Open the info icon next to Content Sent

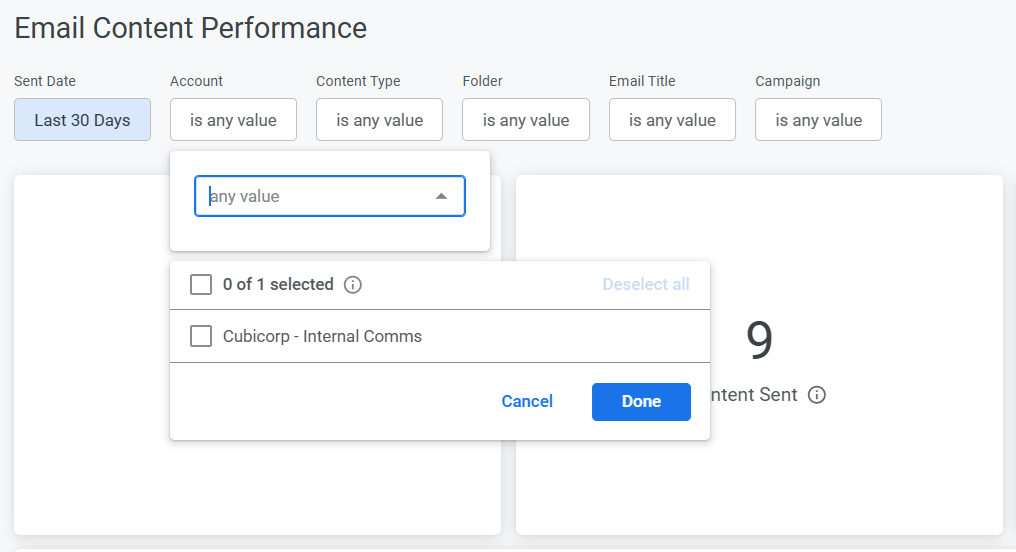click(x=816, y=395)
